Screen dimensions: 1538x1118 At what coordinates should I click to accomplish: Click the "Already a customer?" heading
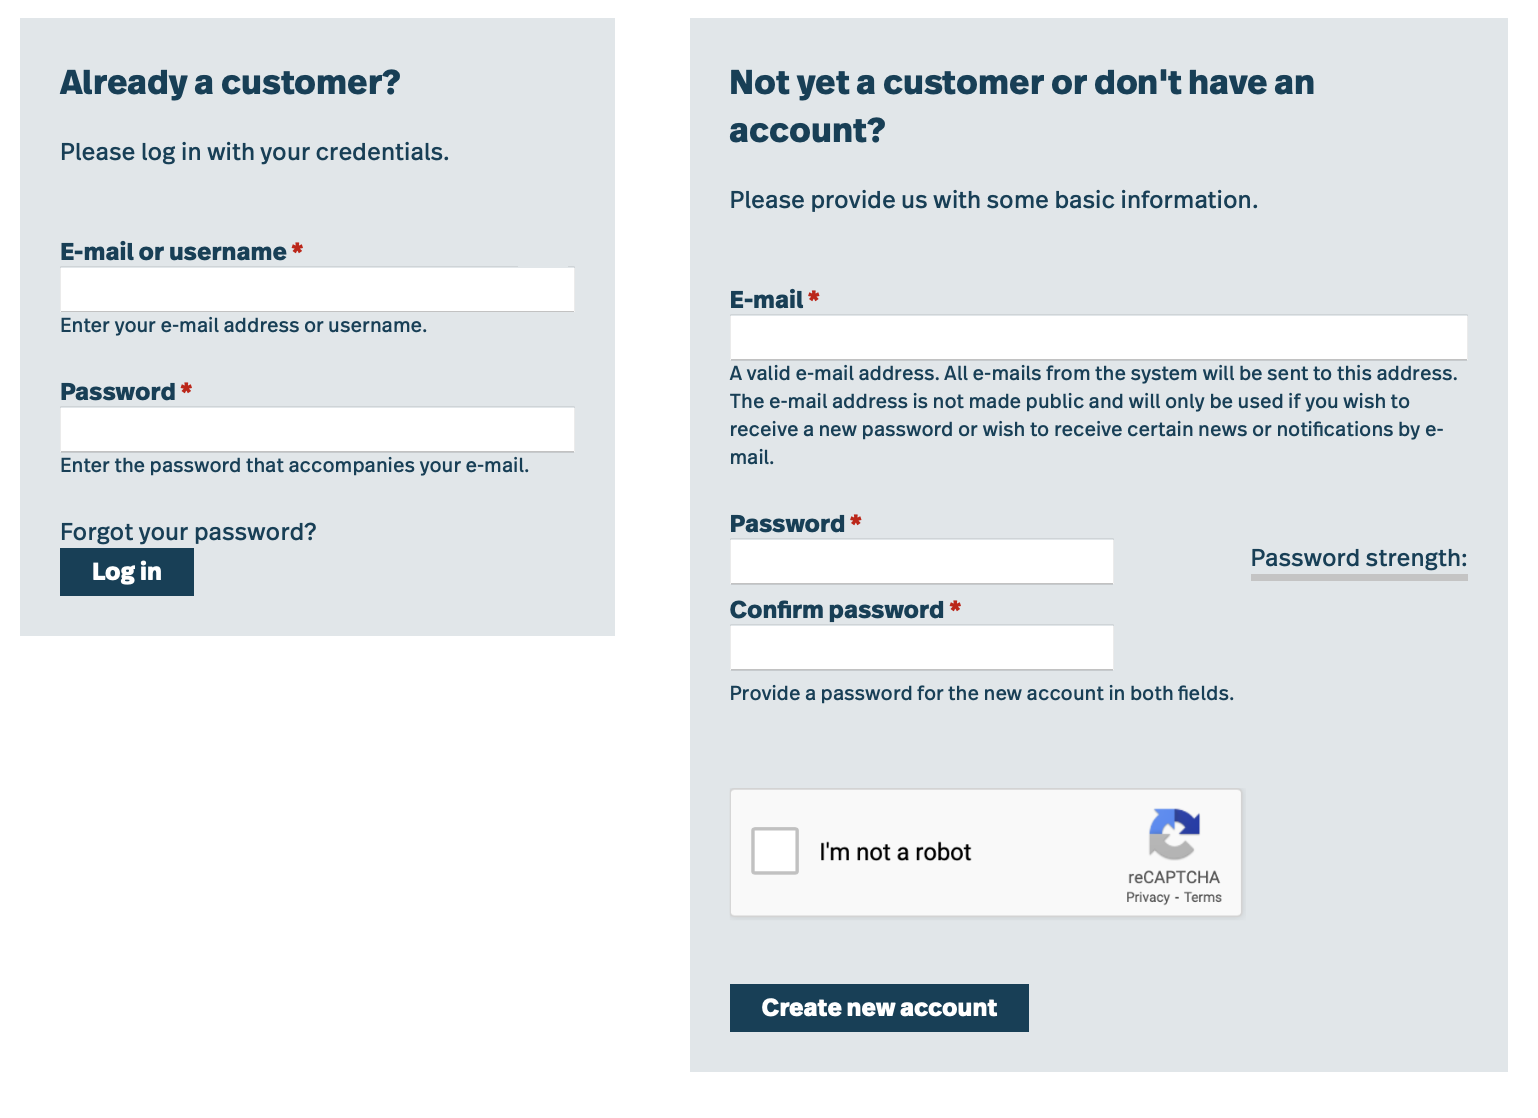230,82
